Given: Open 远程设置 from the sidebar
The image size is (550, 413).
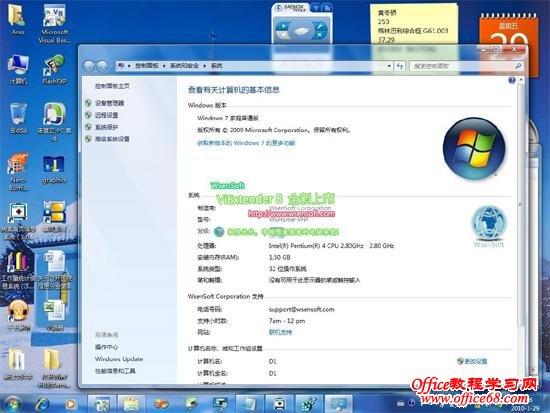Looking at the screenshot, I should pos(107,115).
